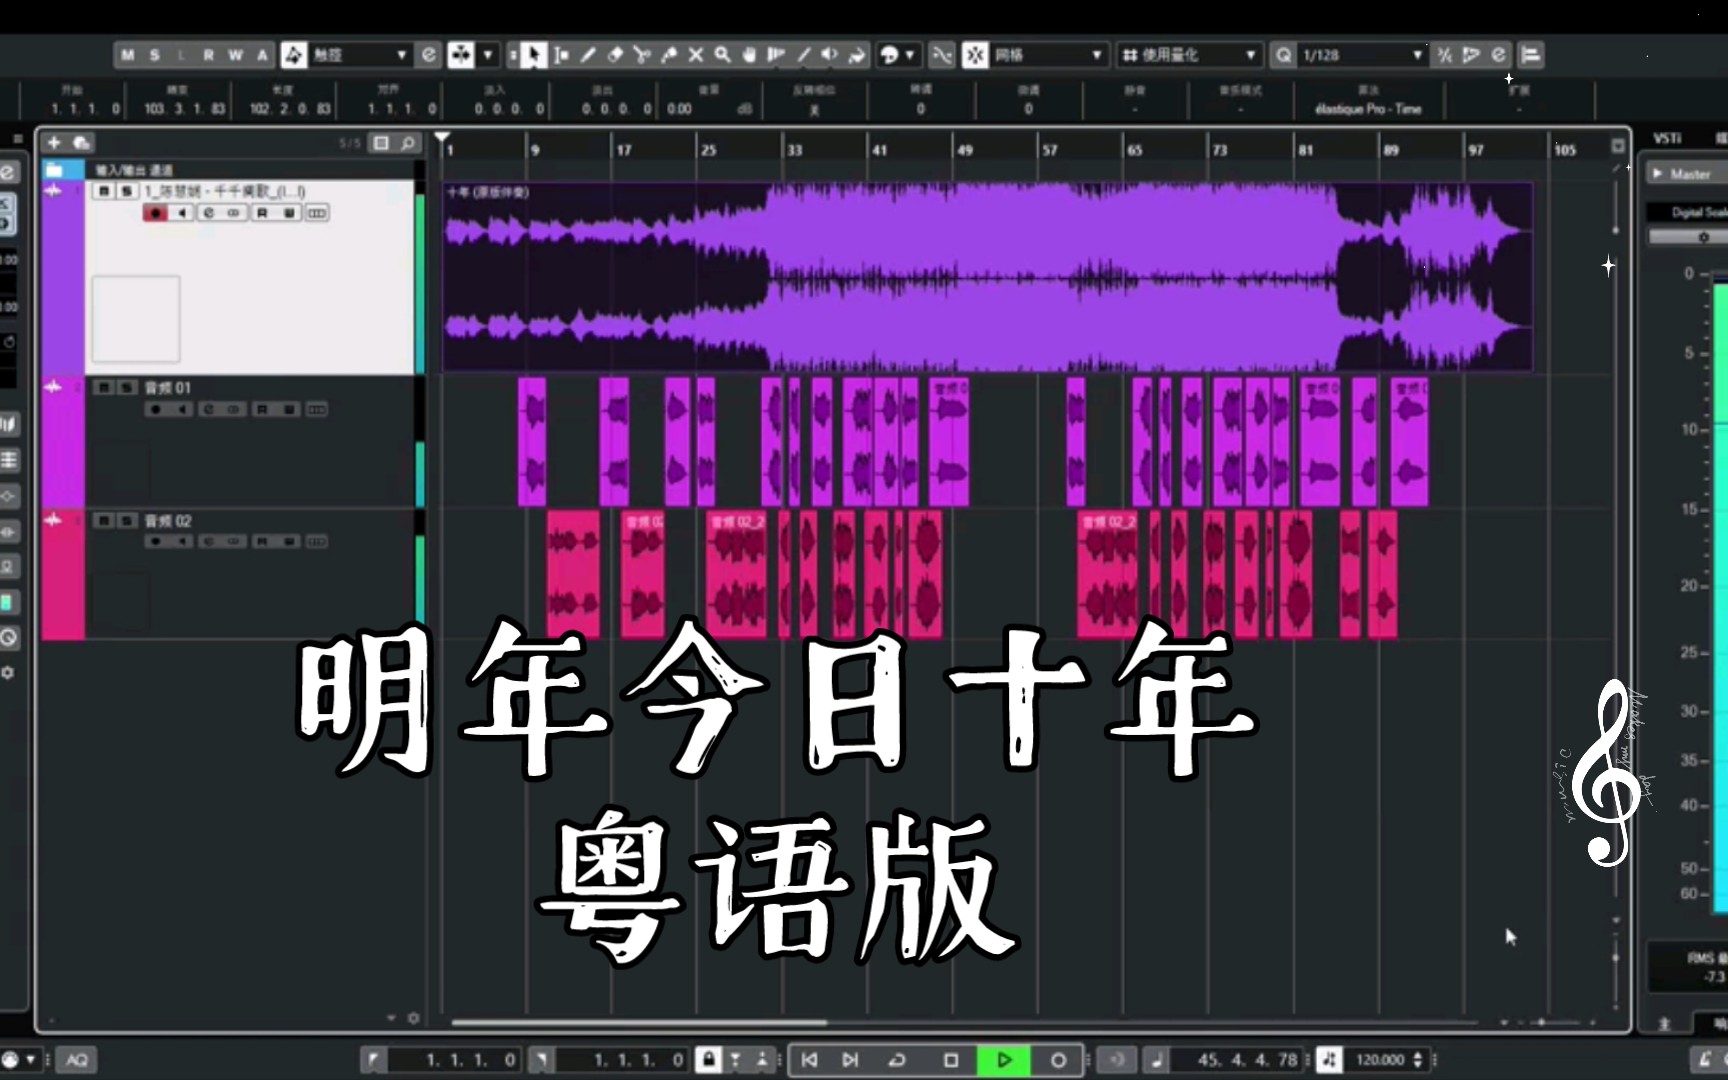Click the AQ button at bottom left
The image size is (1728, 1080).
(77, 1059)
